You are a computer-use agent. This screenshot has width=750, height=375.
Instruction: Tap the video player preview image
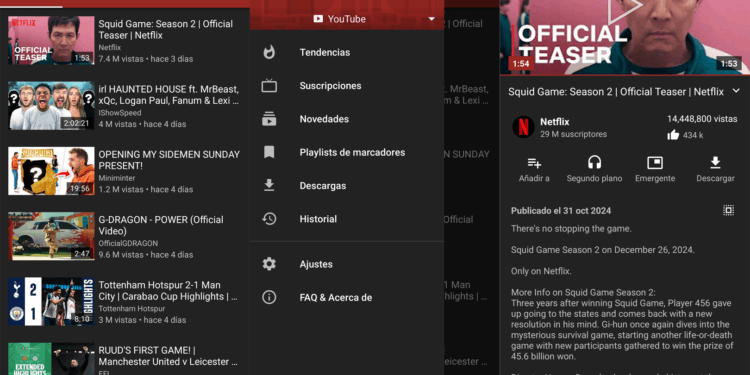[x=625, y=37]
